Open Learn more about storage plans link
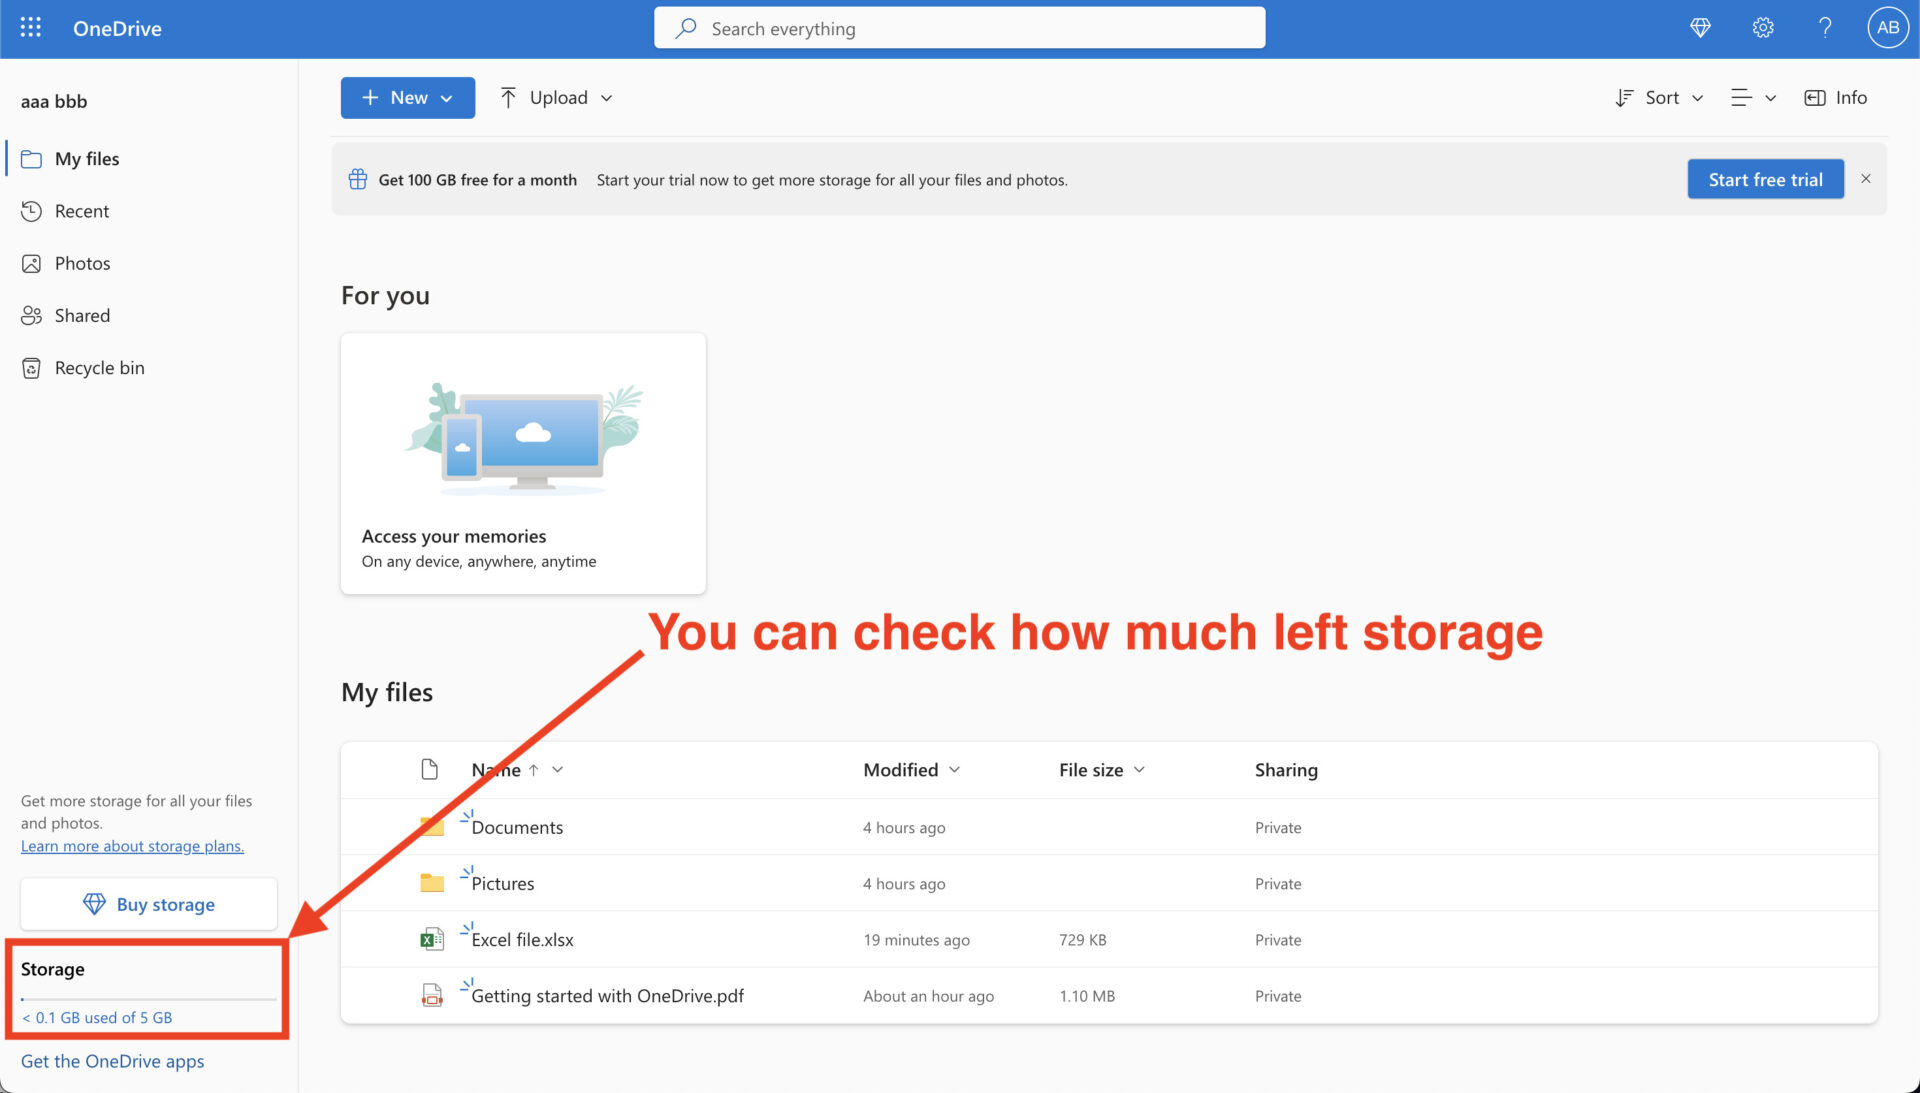This screenshot has width=1920, height=1093. coord(132,845)
